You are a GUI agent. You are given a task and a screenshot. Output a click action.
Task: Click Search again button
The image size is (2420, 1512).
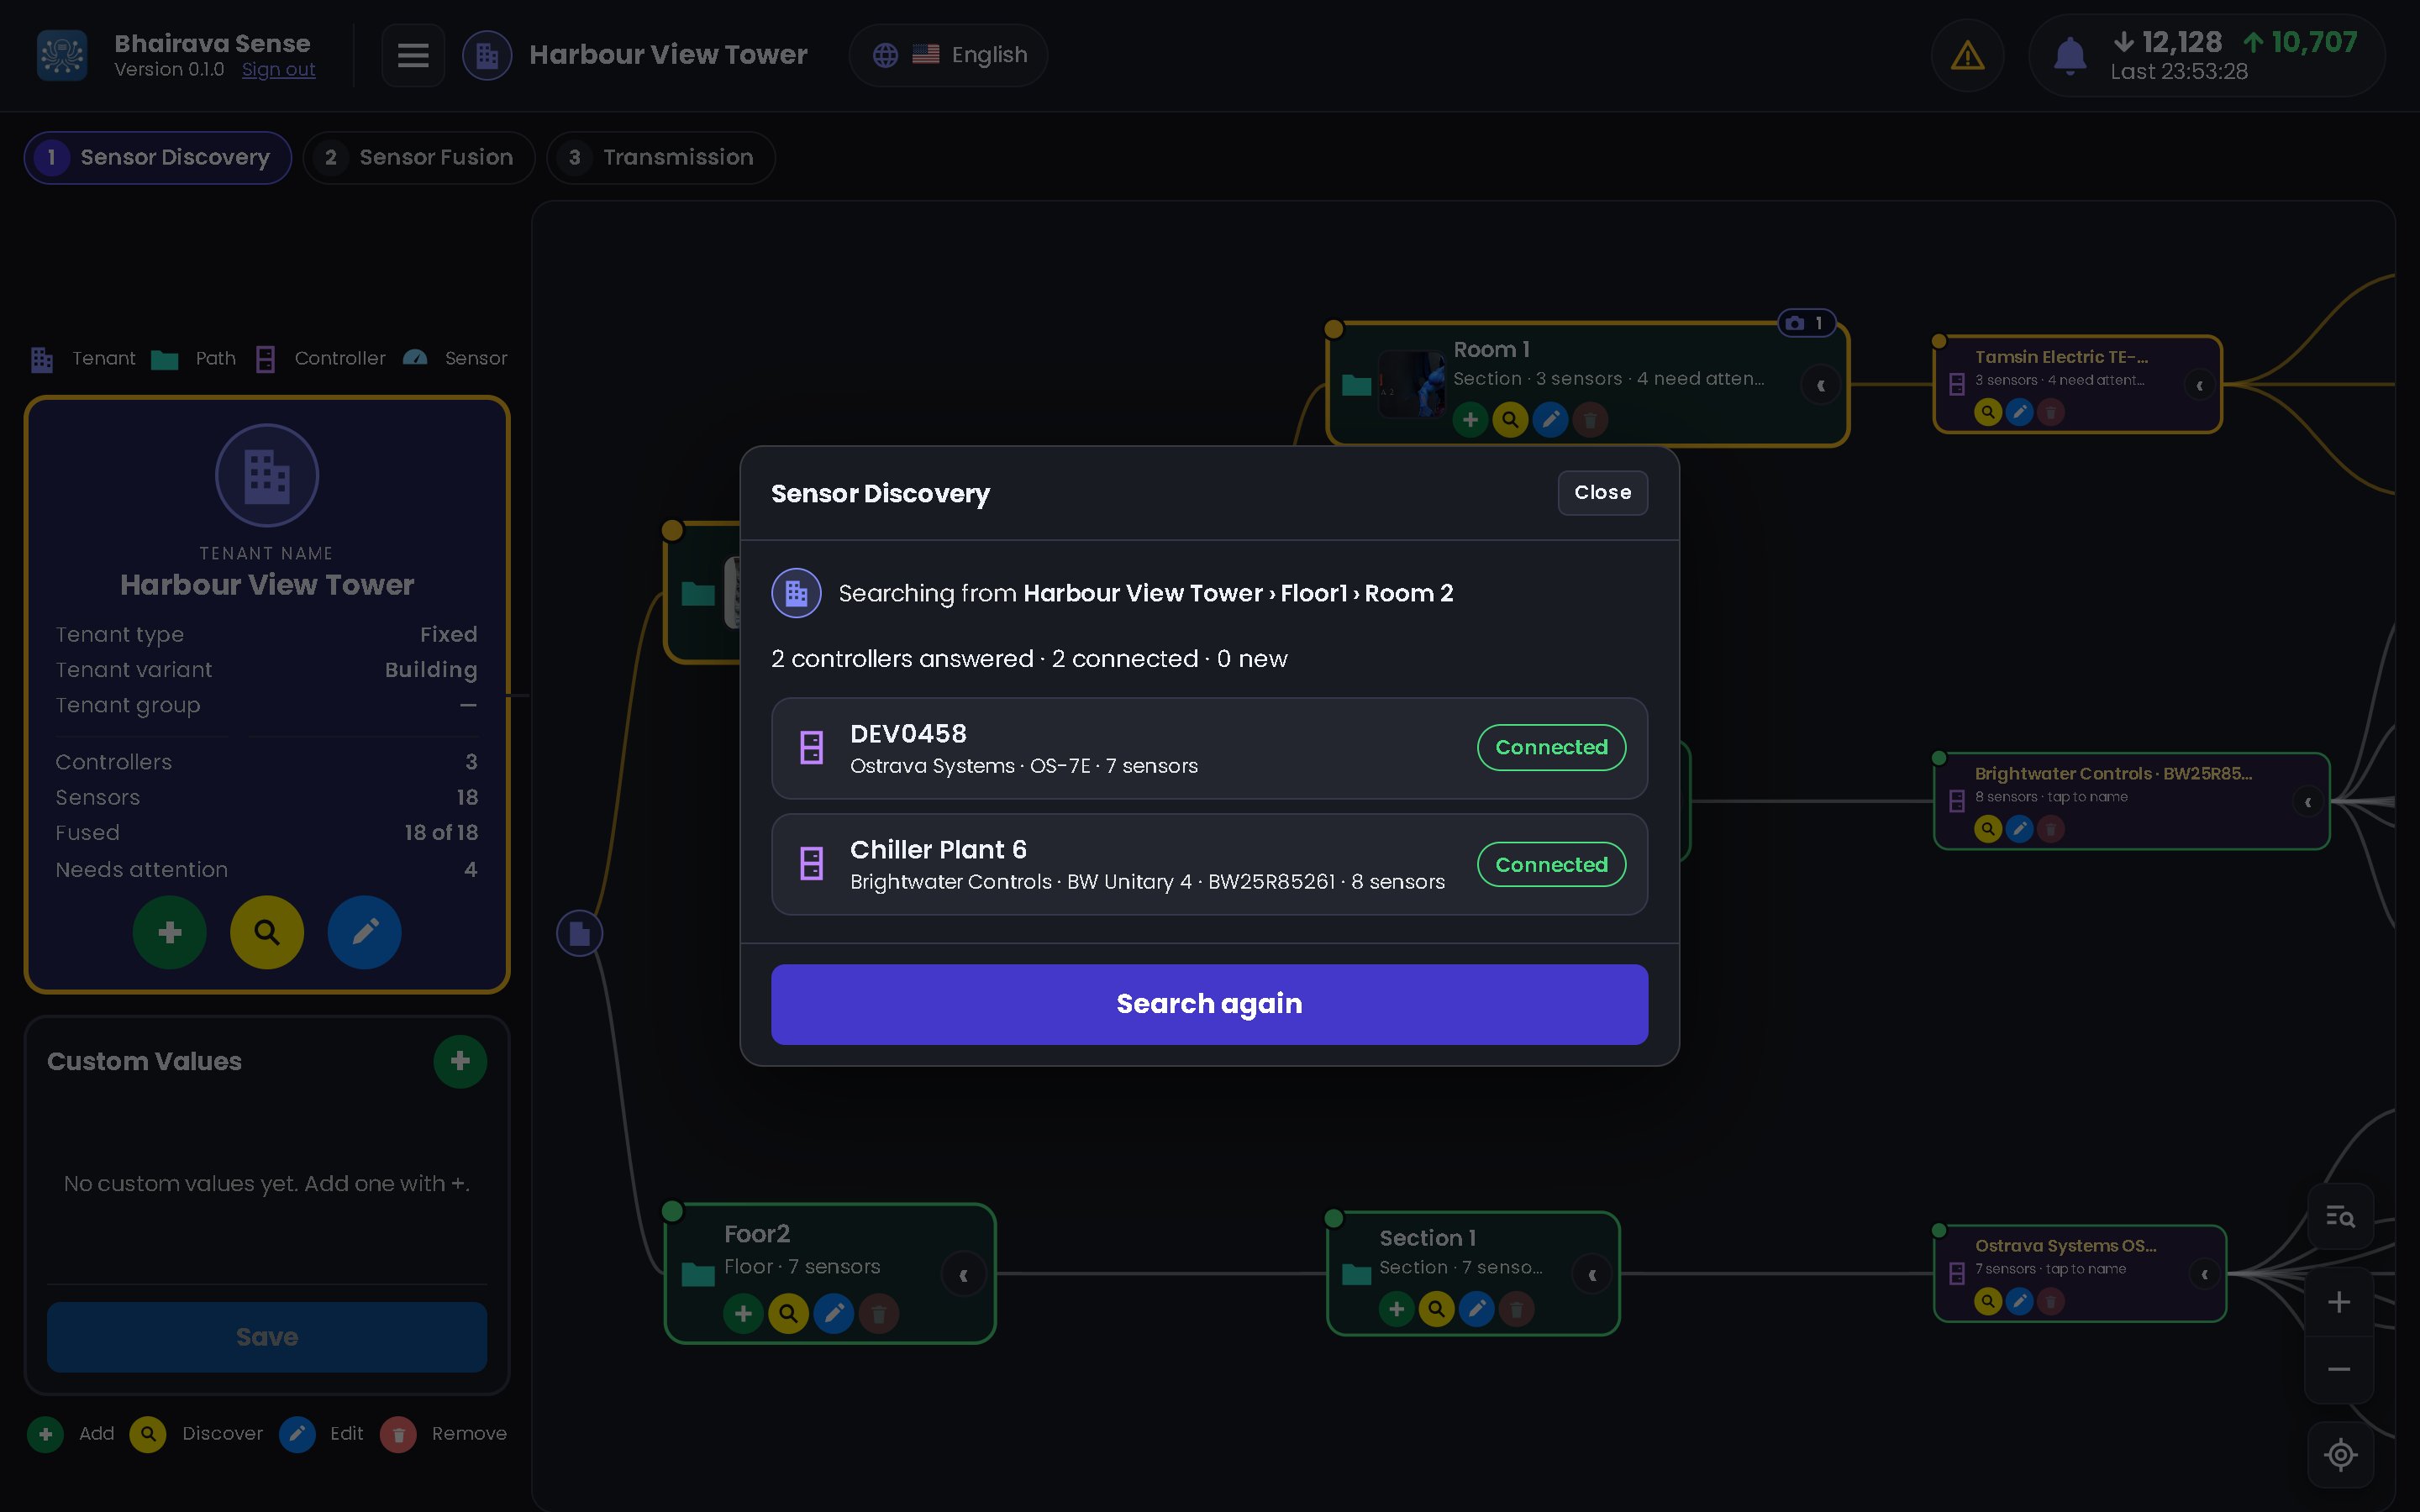tap(1209, 1004)
